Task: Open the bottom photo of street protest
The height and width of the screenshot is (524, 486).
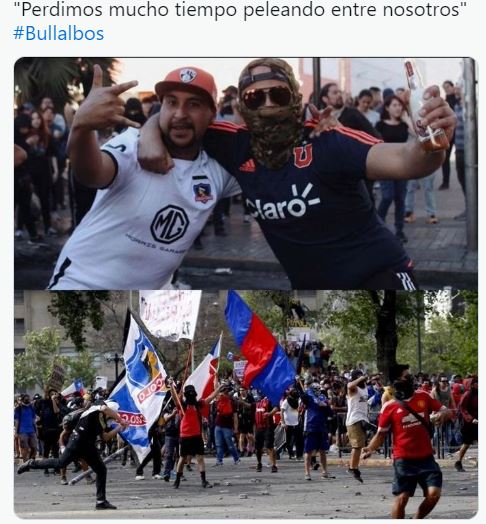Action: tap(246, 404)
